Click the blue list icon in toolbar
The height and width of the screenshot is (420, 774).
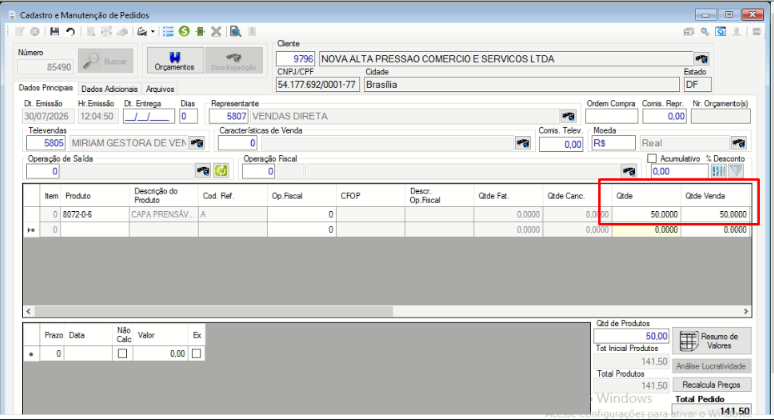click(x=168, y=32)
